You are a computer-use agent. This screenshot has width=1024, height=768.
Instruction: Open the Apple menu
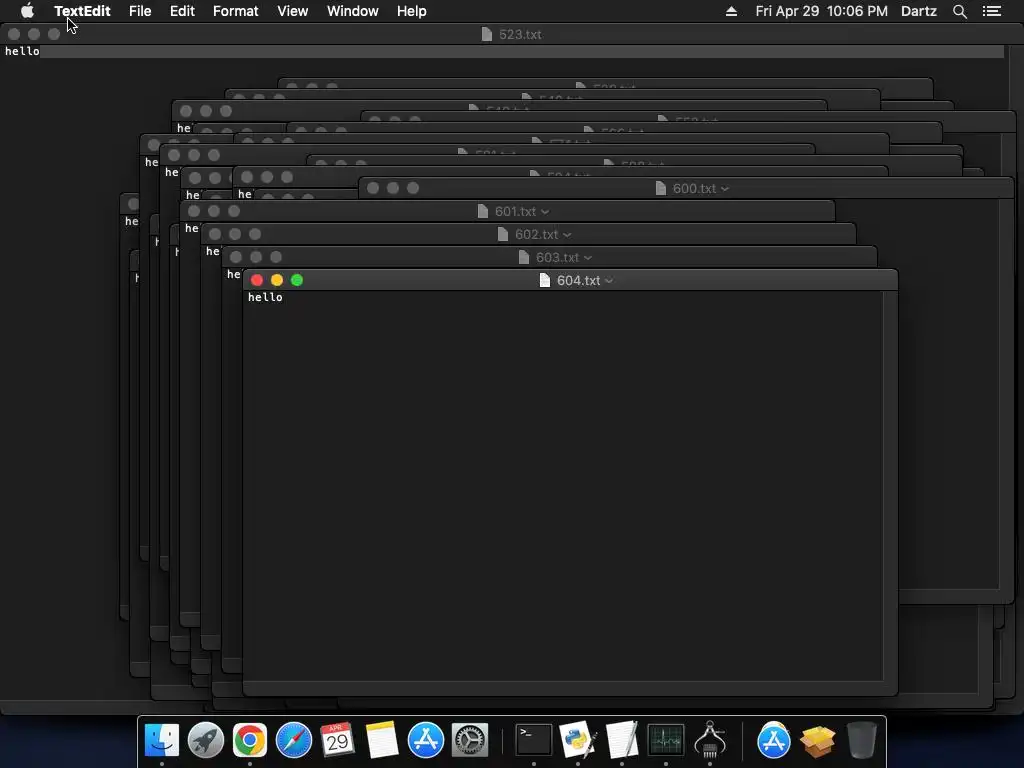(27, 10)
